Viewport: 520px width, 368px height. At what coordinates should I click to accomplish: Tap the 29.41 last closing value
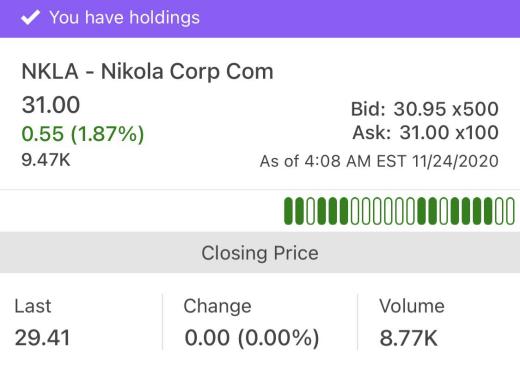(x=43, y=338)
